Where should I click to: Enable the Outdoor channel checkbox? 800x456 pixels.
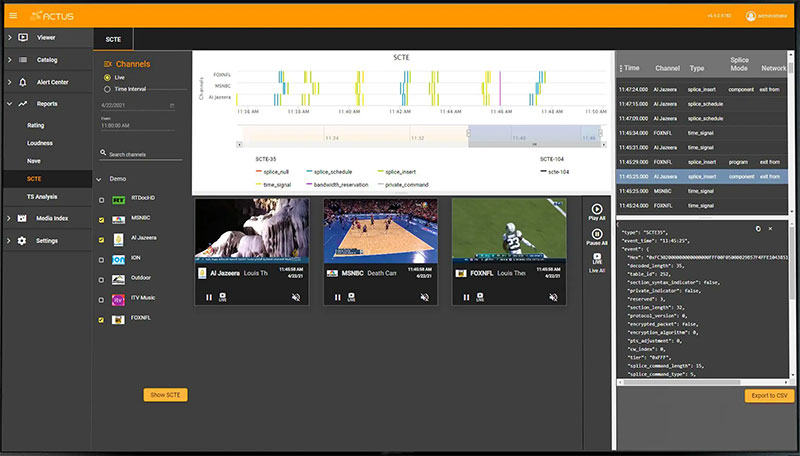point(101,278)
